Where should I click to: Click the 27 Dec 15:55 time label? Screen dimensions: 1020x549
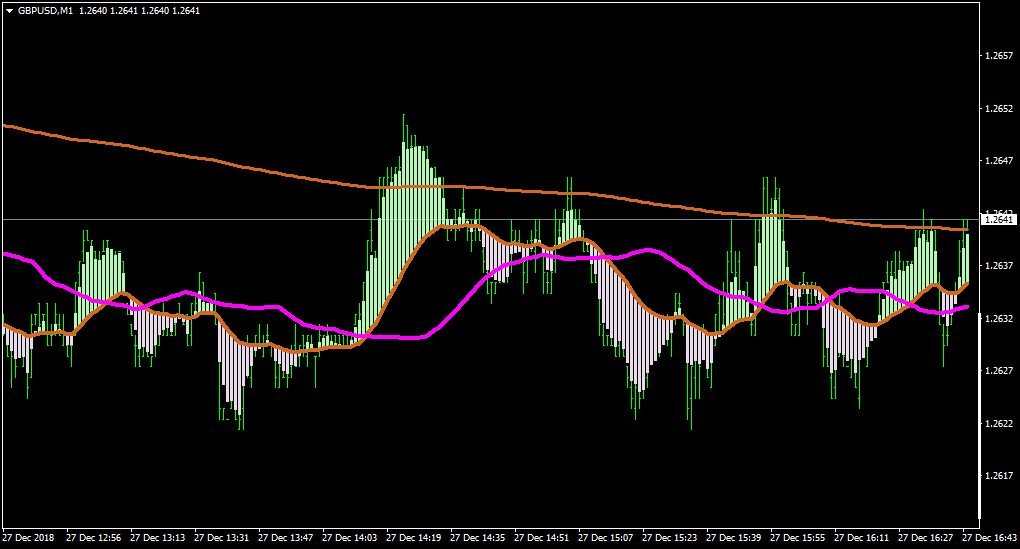coord(798,538)
